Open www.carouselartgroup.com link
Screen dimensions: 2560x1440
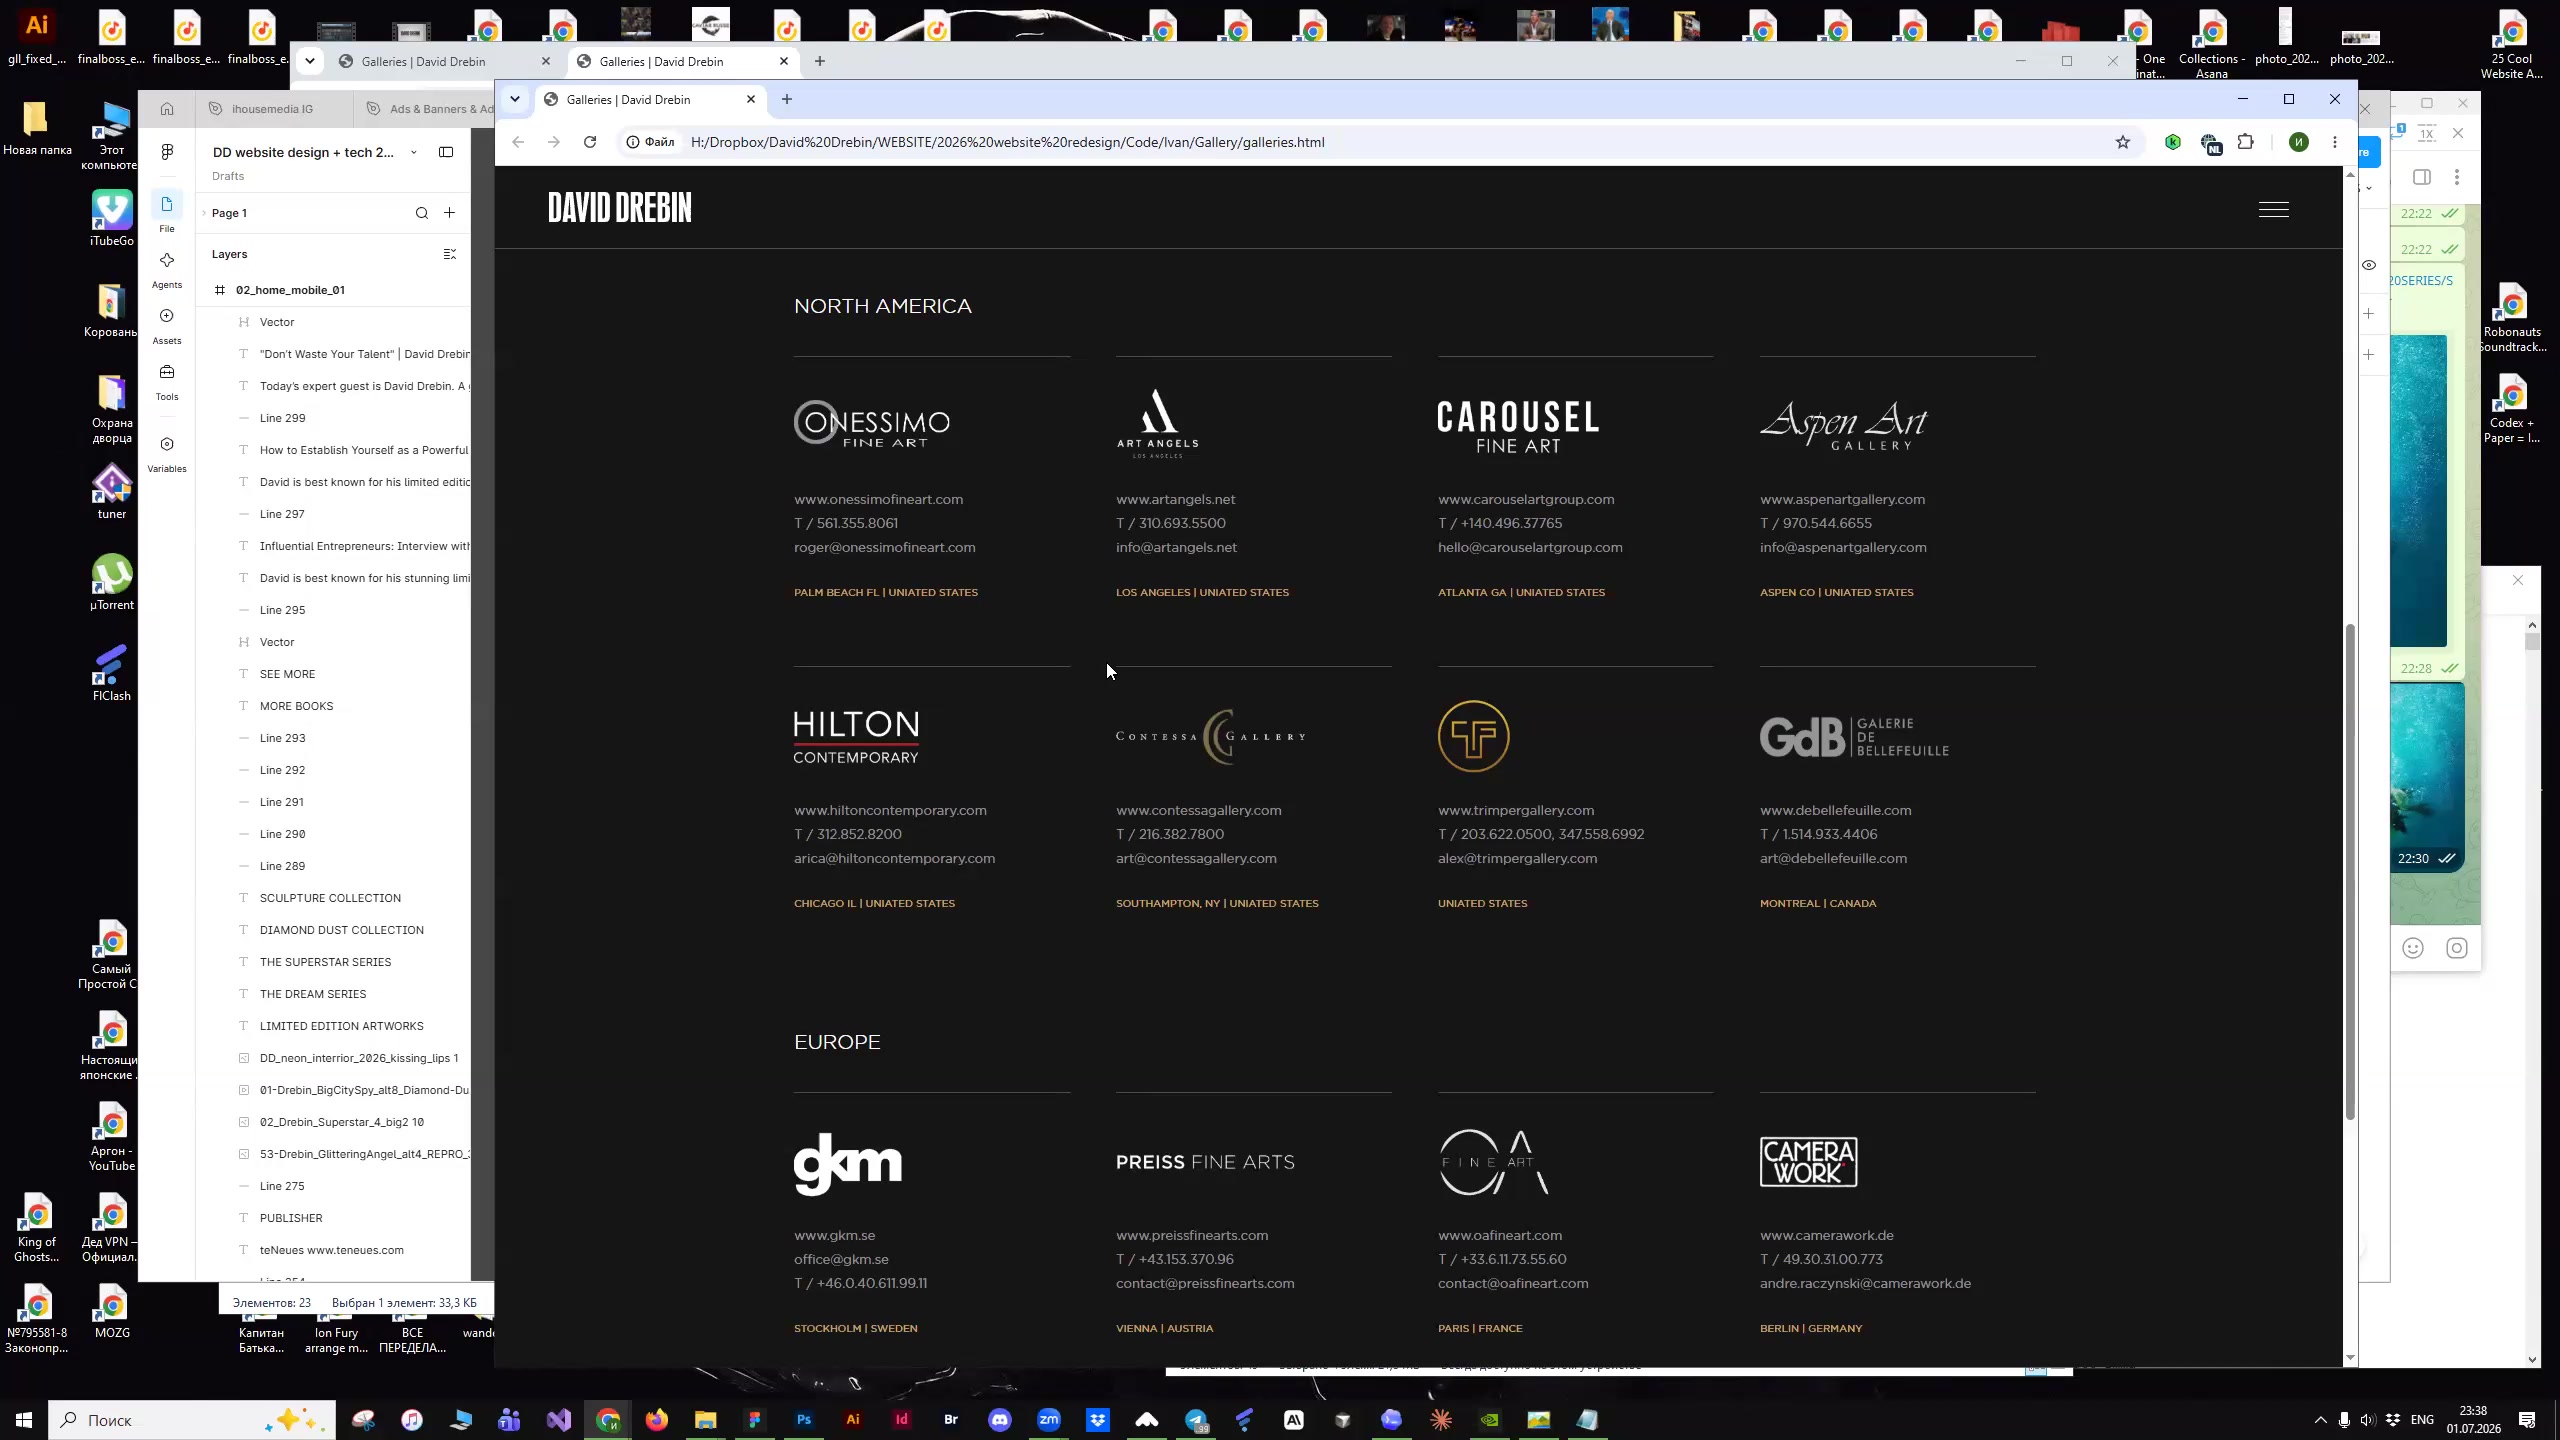(1526, 499)
